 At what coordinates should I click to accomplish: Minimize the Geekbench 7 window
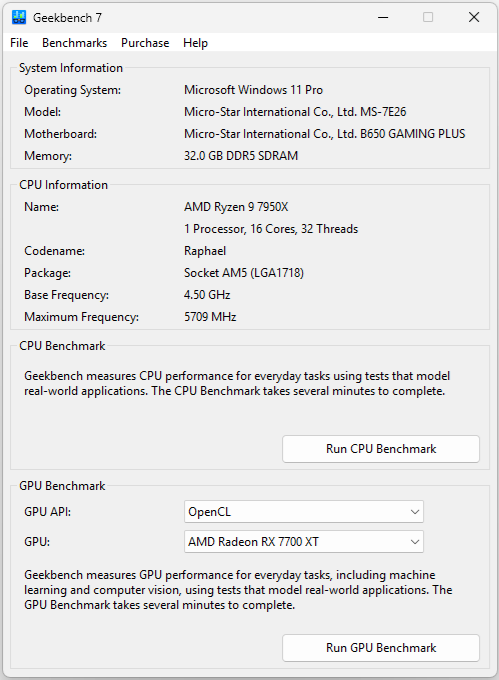pos(383,17)
